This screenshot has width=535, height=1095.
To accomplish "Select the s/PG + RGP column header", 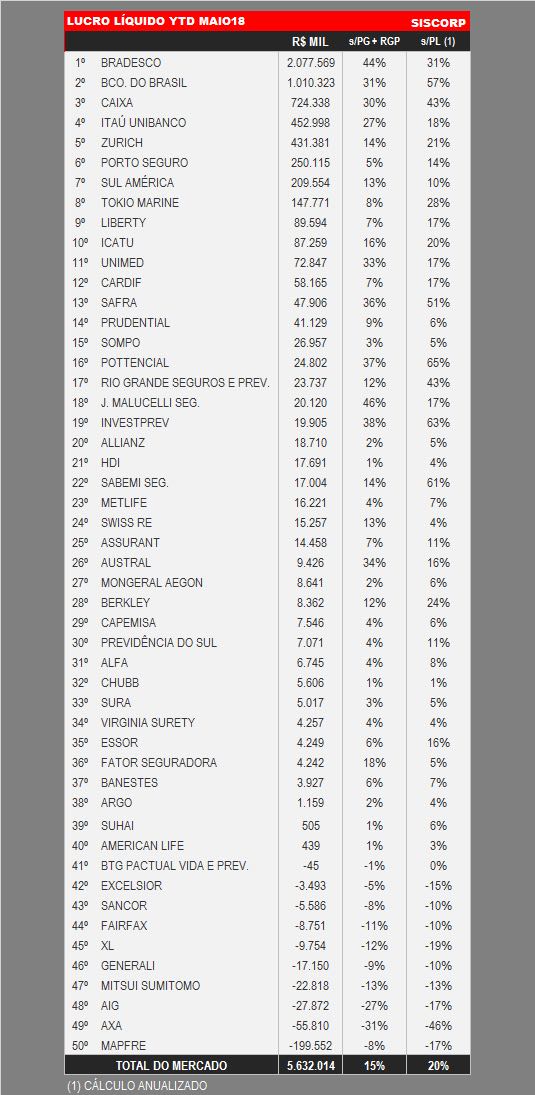I will (x=374, y=42).
